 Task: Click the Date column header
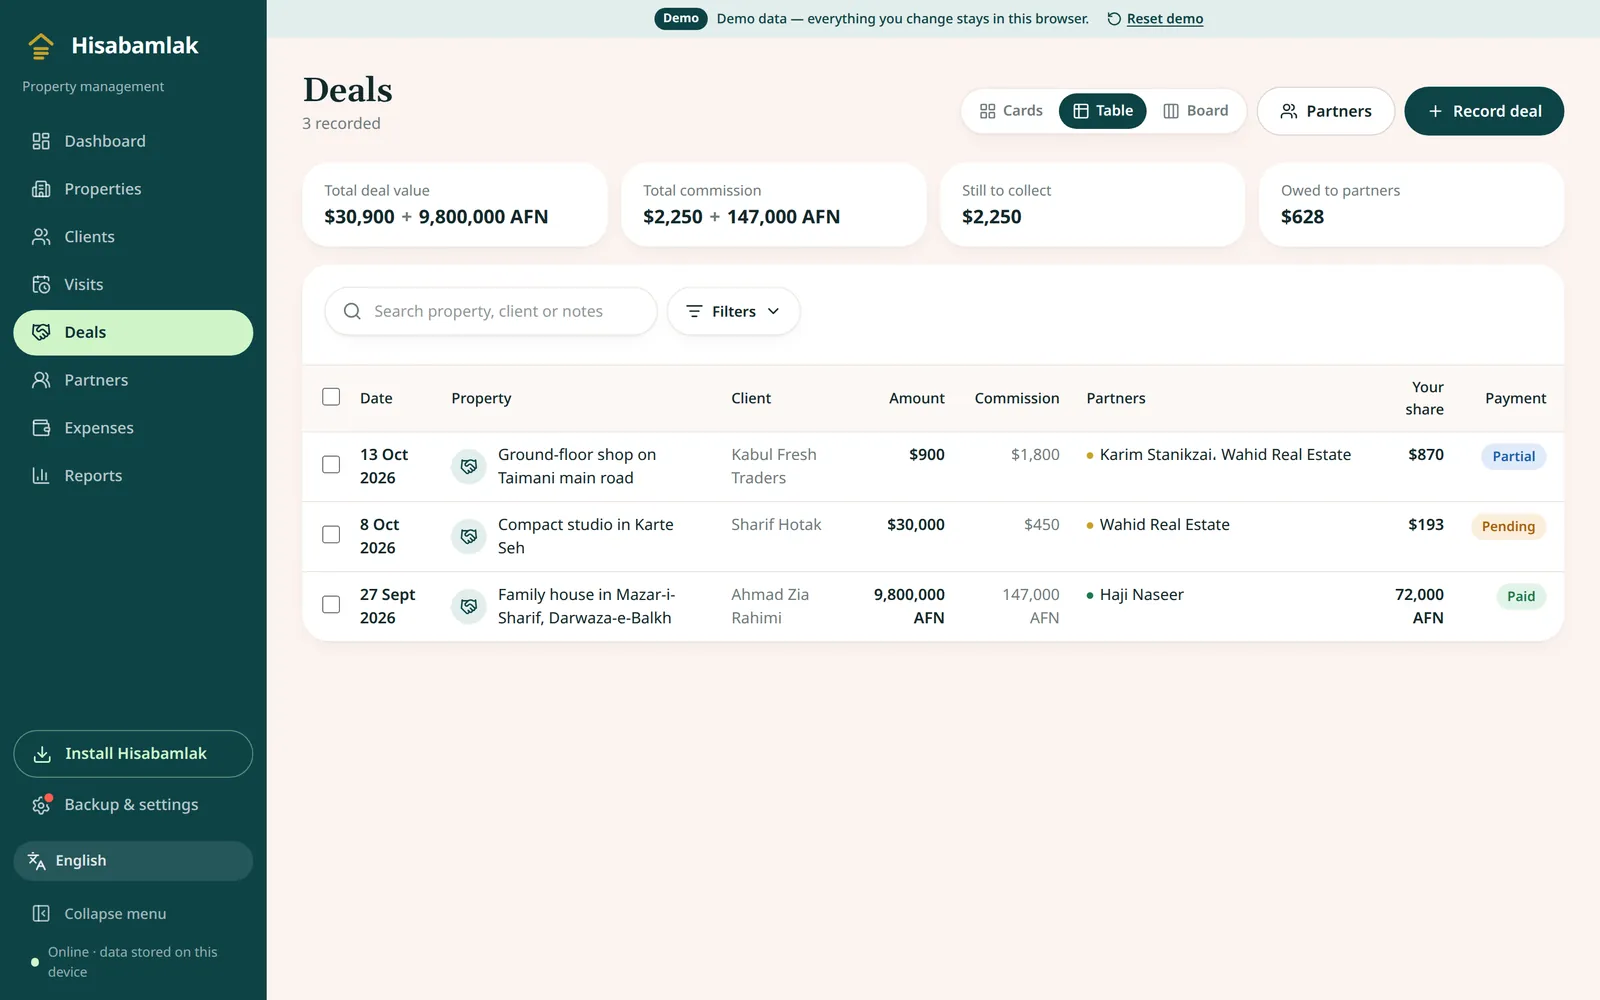tap(376, 398)
